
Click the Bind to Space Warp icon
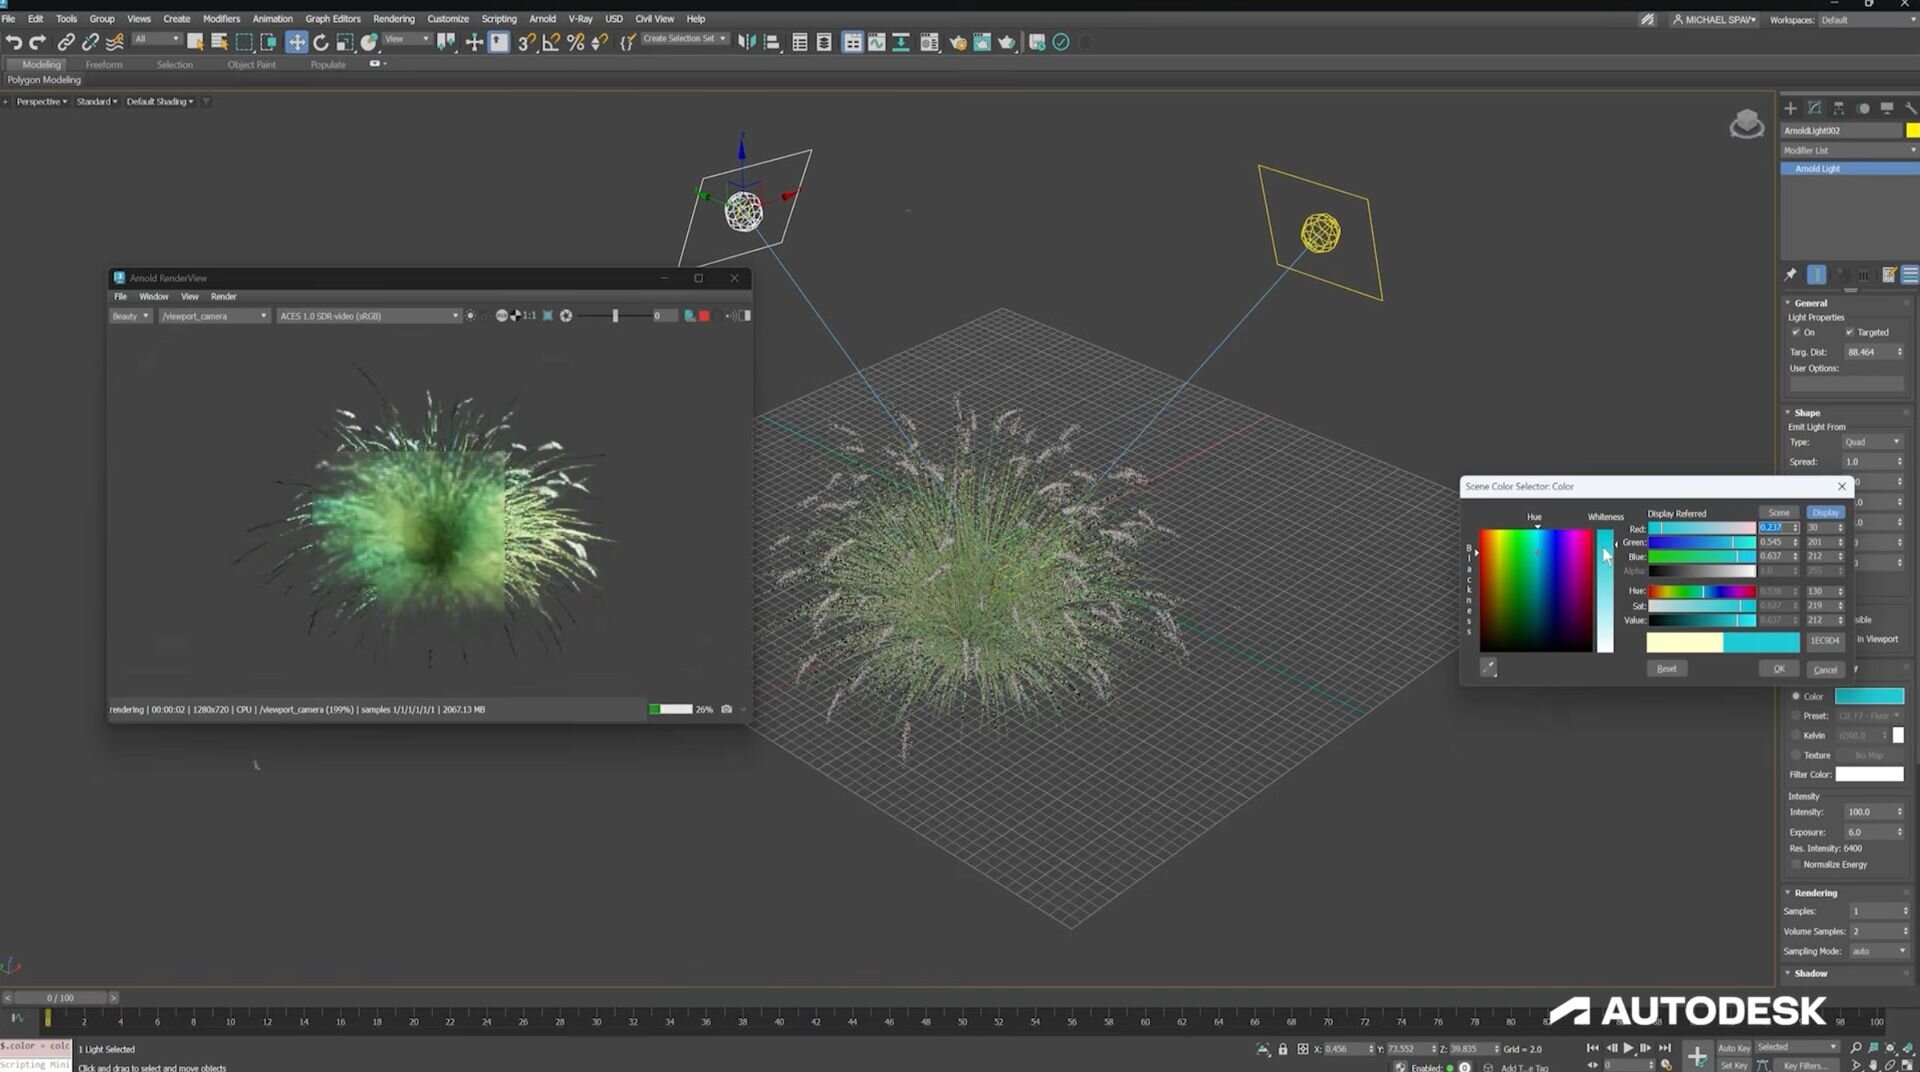point(115,42)
